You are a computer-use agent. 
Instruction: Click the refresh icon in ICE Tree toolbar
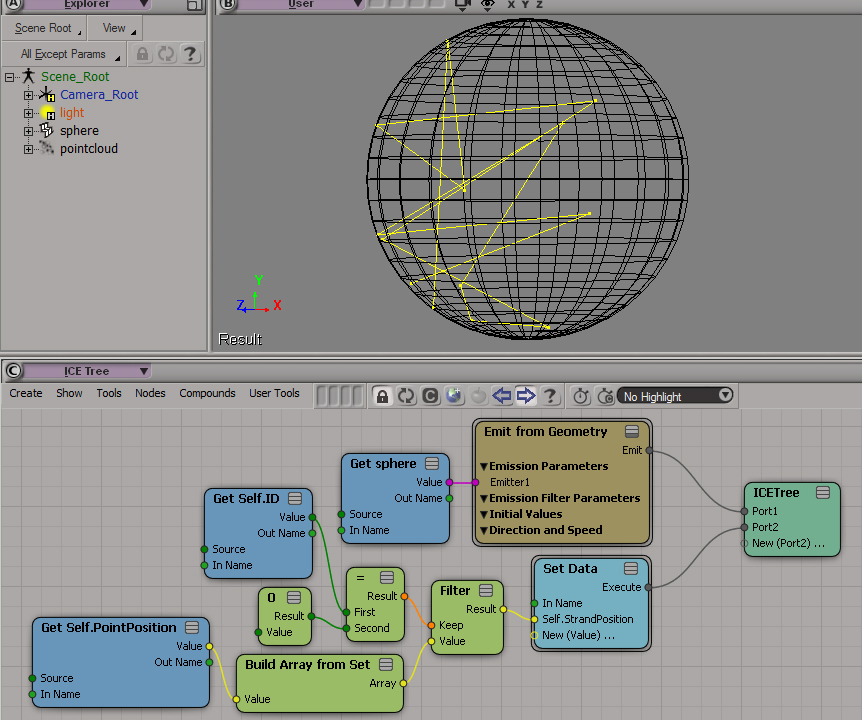pyautogui.click(x=405, y=396)
